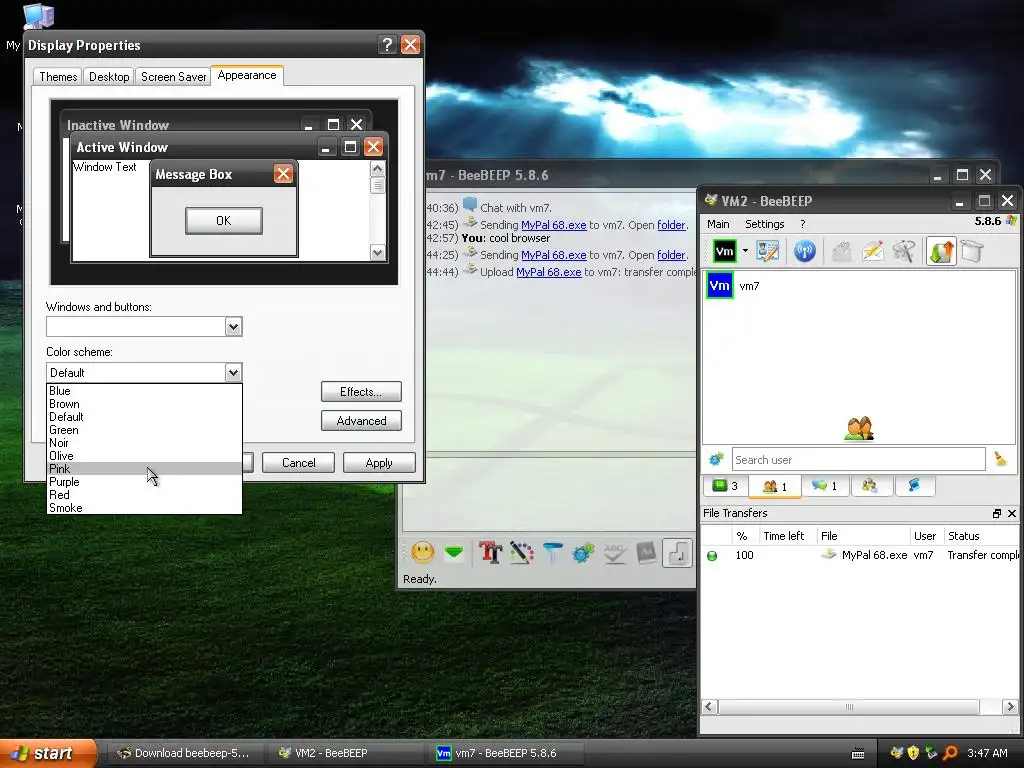
Task: Expand the status arrow beside the Vm profile icon
Action: pos(745,251)
